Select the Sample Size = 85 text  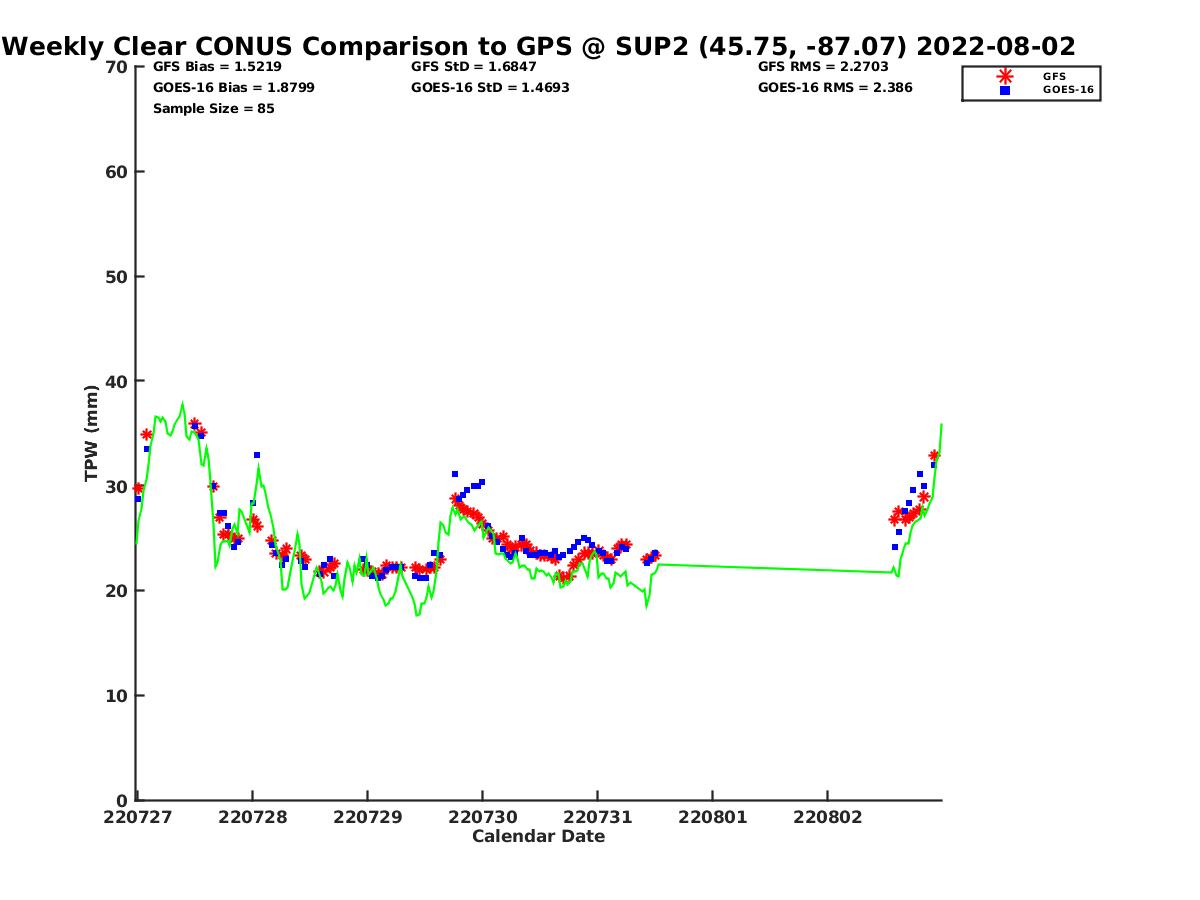click(x=213, y=108)
